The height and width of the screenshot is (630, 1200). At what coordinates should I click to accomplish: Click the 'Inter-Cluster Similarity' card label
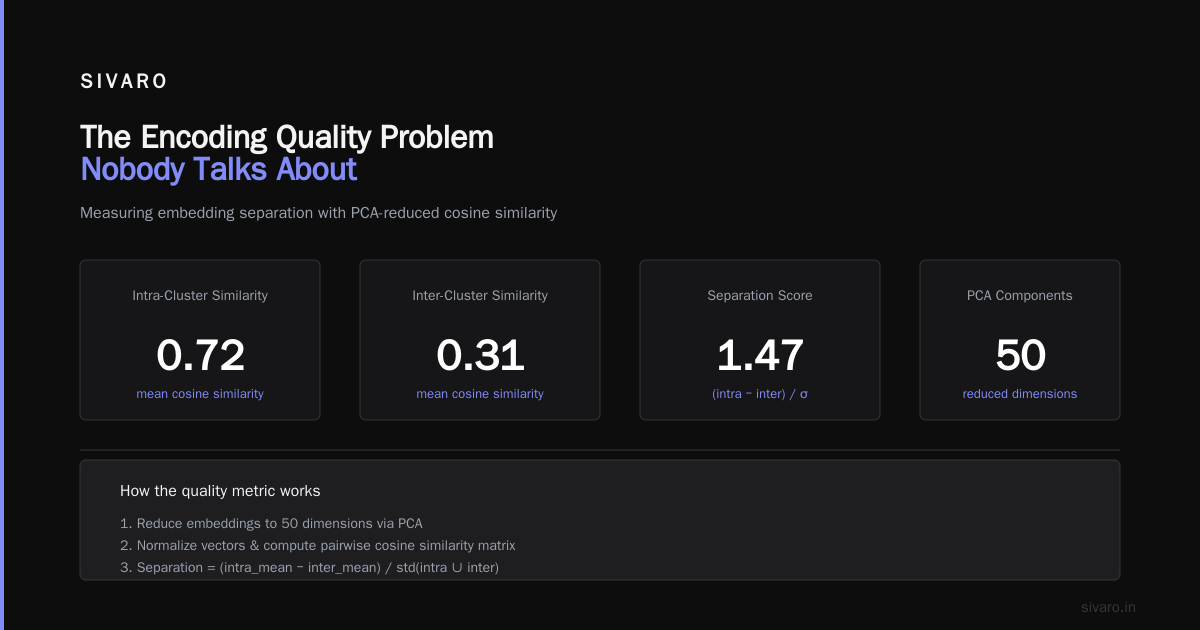coord(480,296)
